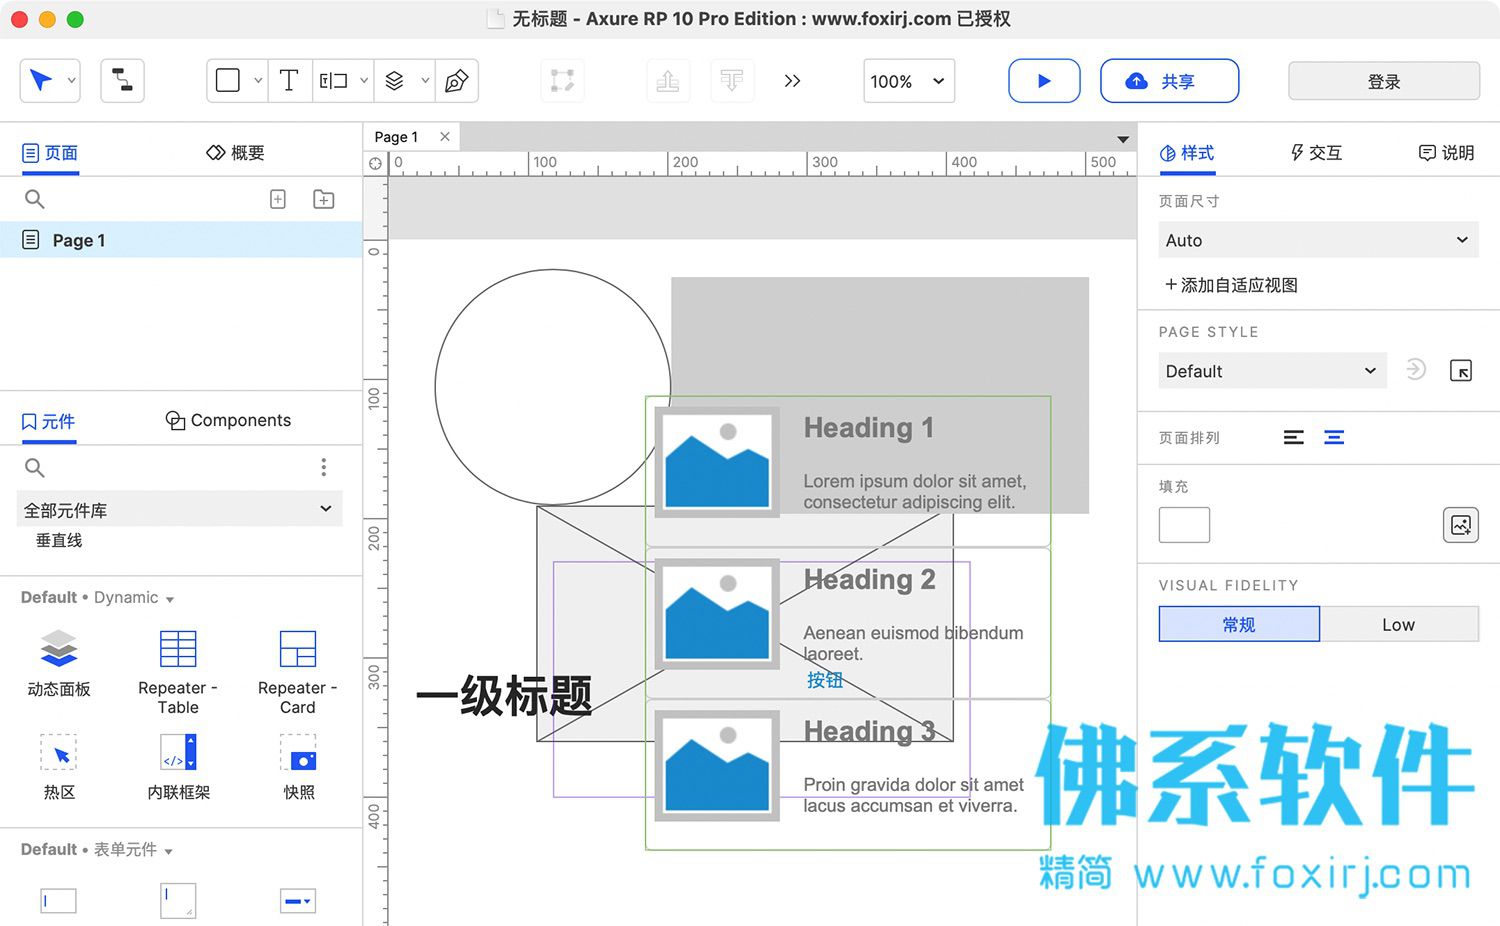Open the 概要 outline tab
1500x926 pixels.
pos(236,153)
